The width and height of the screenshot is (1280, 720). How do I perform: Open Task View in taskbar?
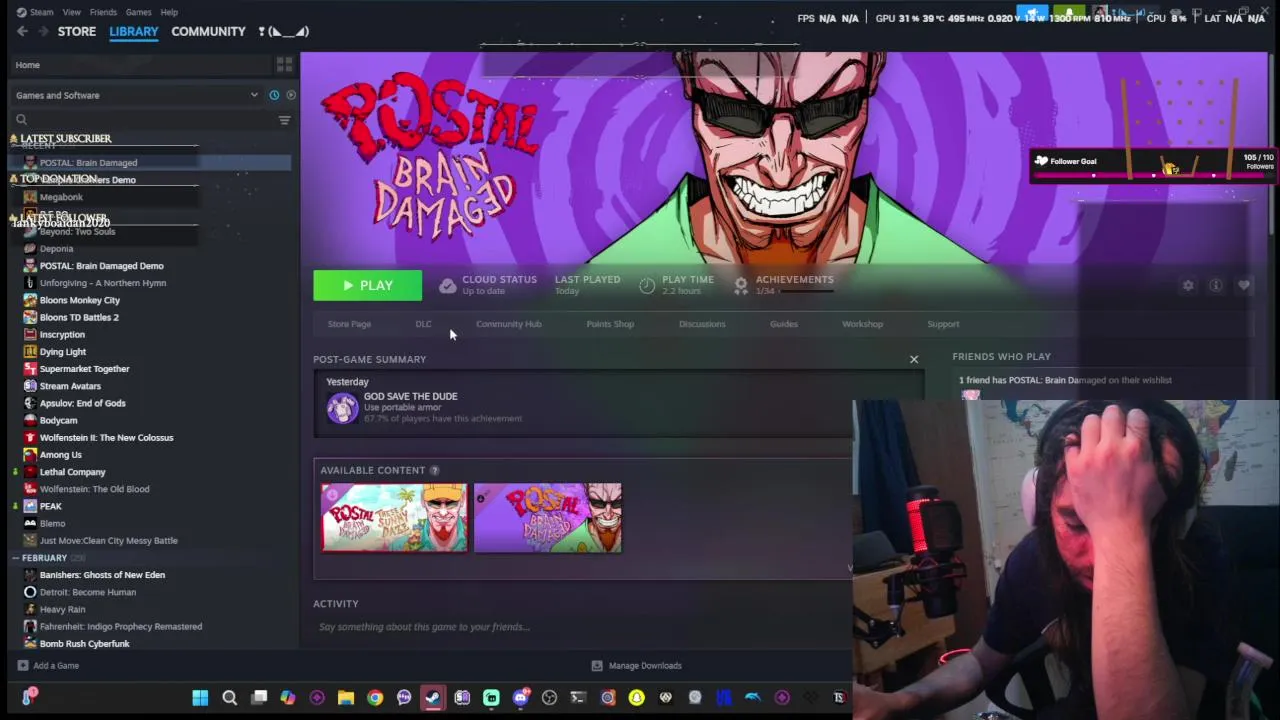tap(259, 698)
